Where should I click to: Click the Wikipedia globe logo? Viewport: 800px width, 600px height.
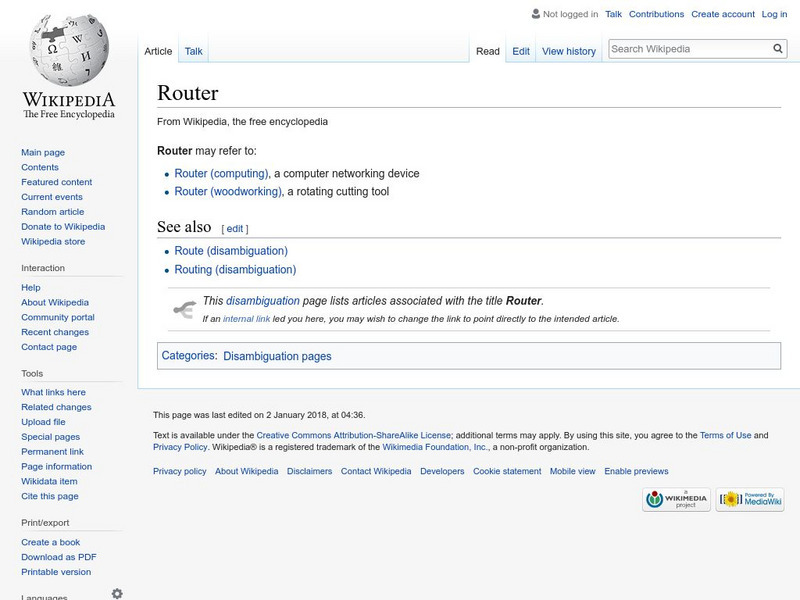coord(68,52)
